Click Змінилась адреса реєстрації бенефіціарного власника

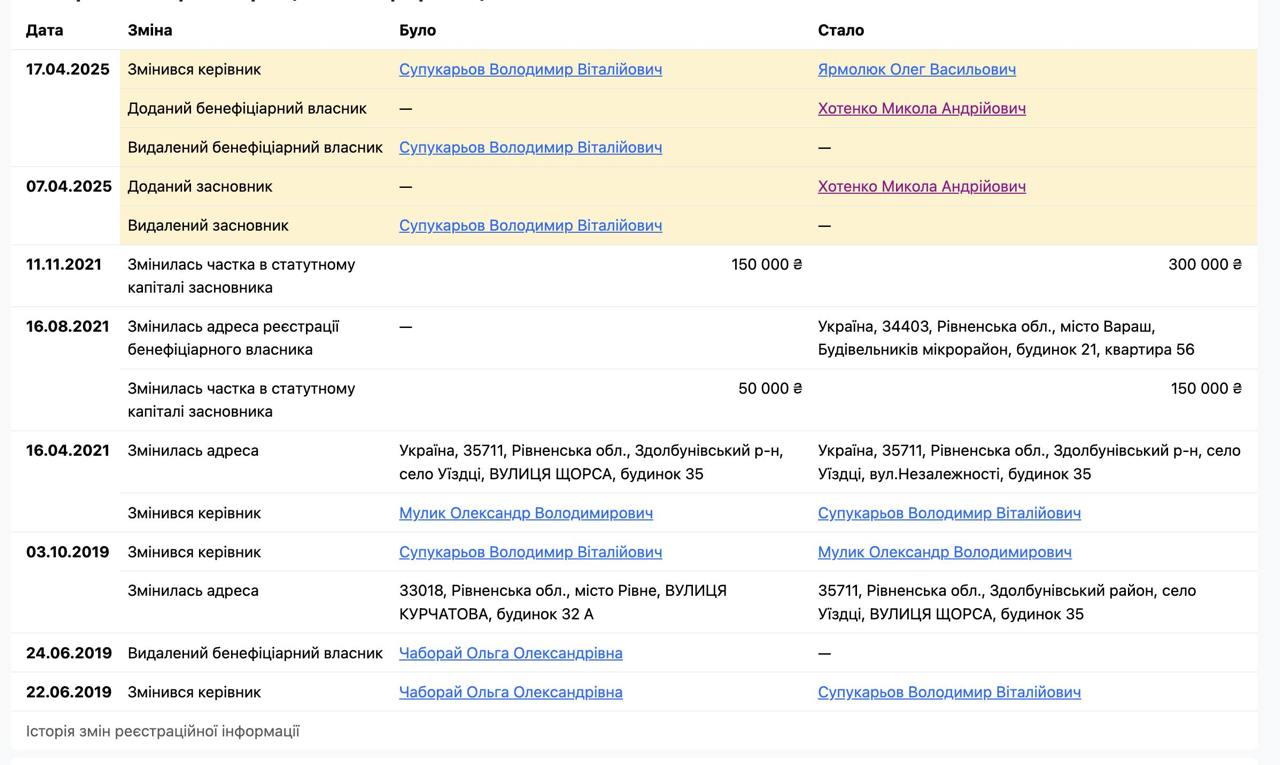(x=233, y=338)
